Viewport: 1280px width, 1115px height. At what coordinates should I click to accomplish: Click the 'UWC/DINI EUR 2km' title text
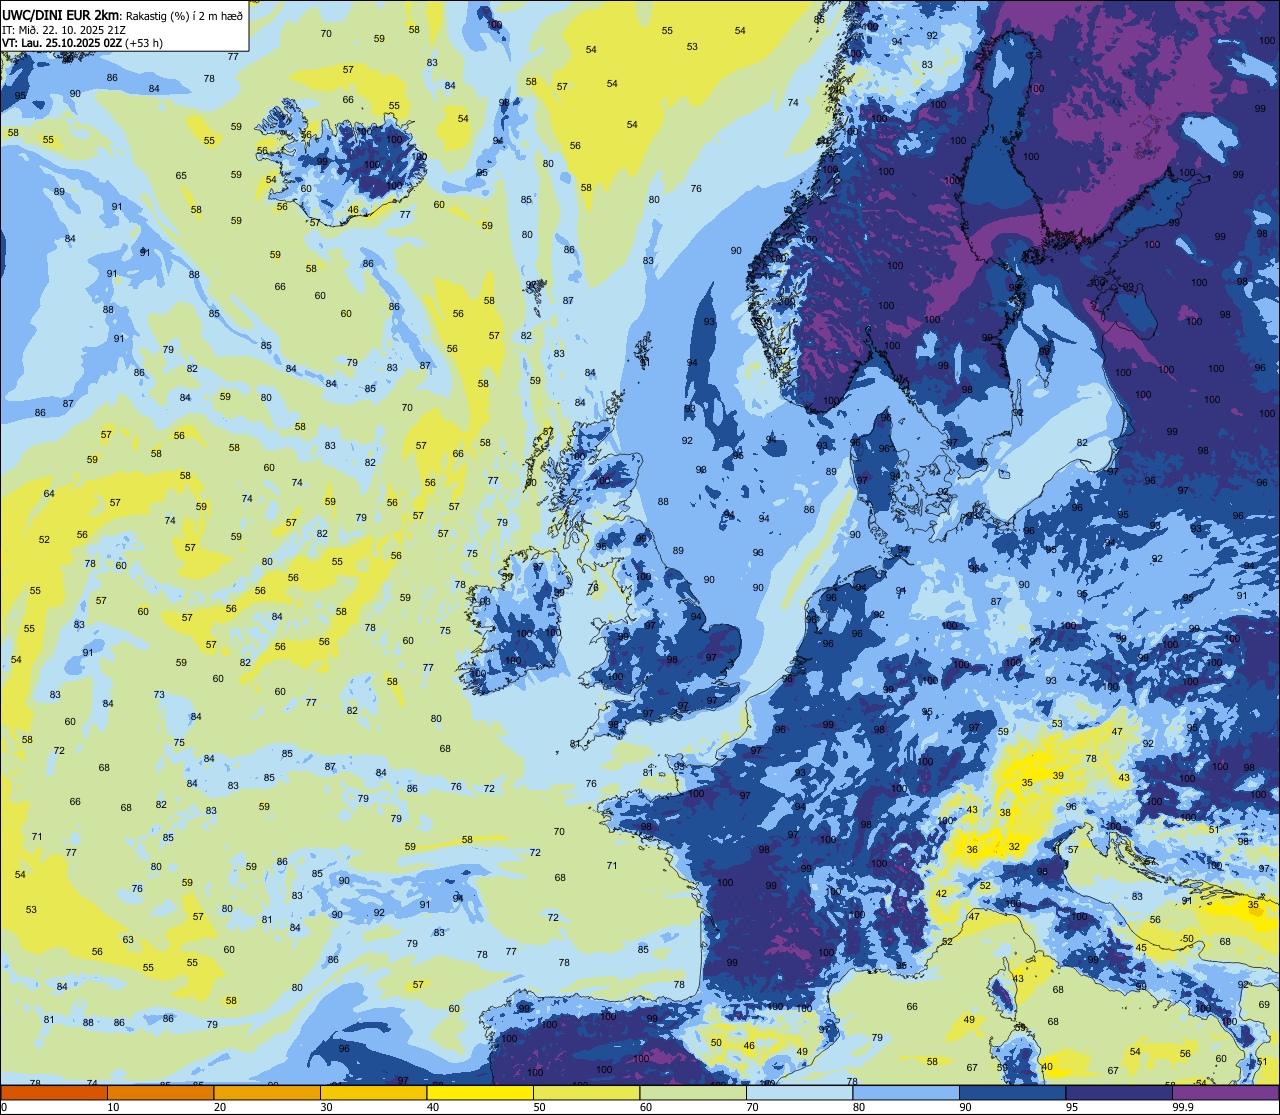(61, 15)
